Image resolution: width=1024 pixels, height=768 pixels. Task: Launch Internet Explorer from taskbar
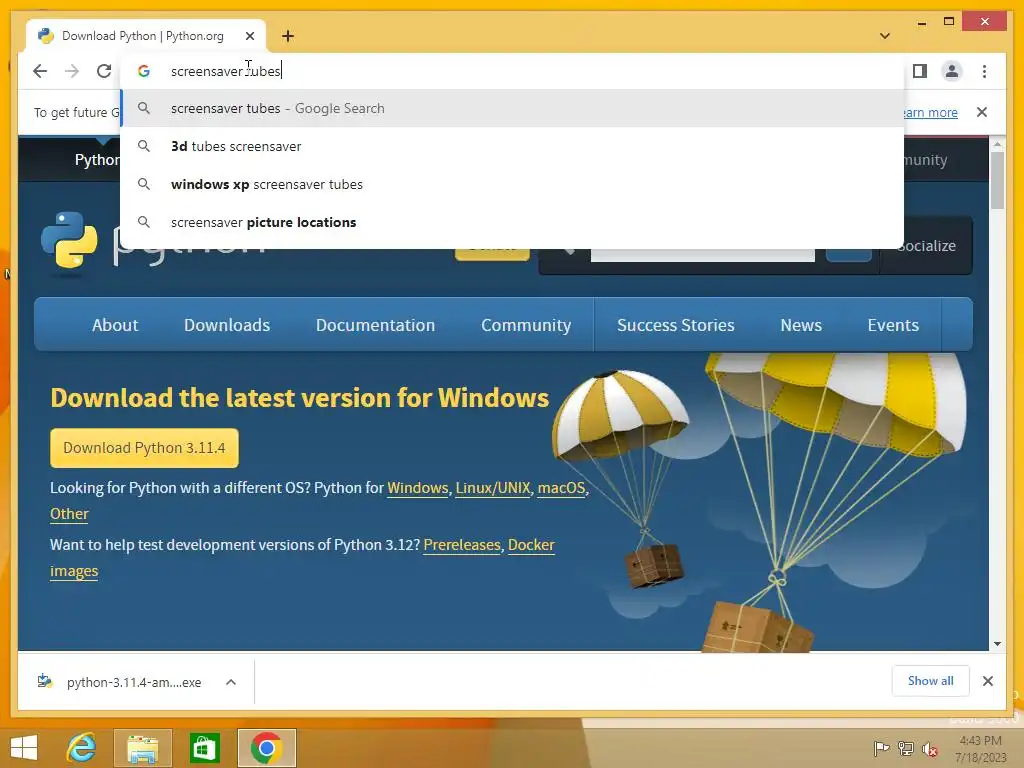(82, 748)
